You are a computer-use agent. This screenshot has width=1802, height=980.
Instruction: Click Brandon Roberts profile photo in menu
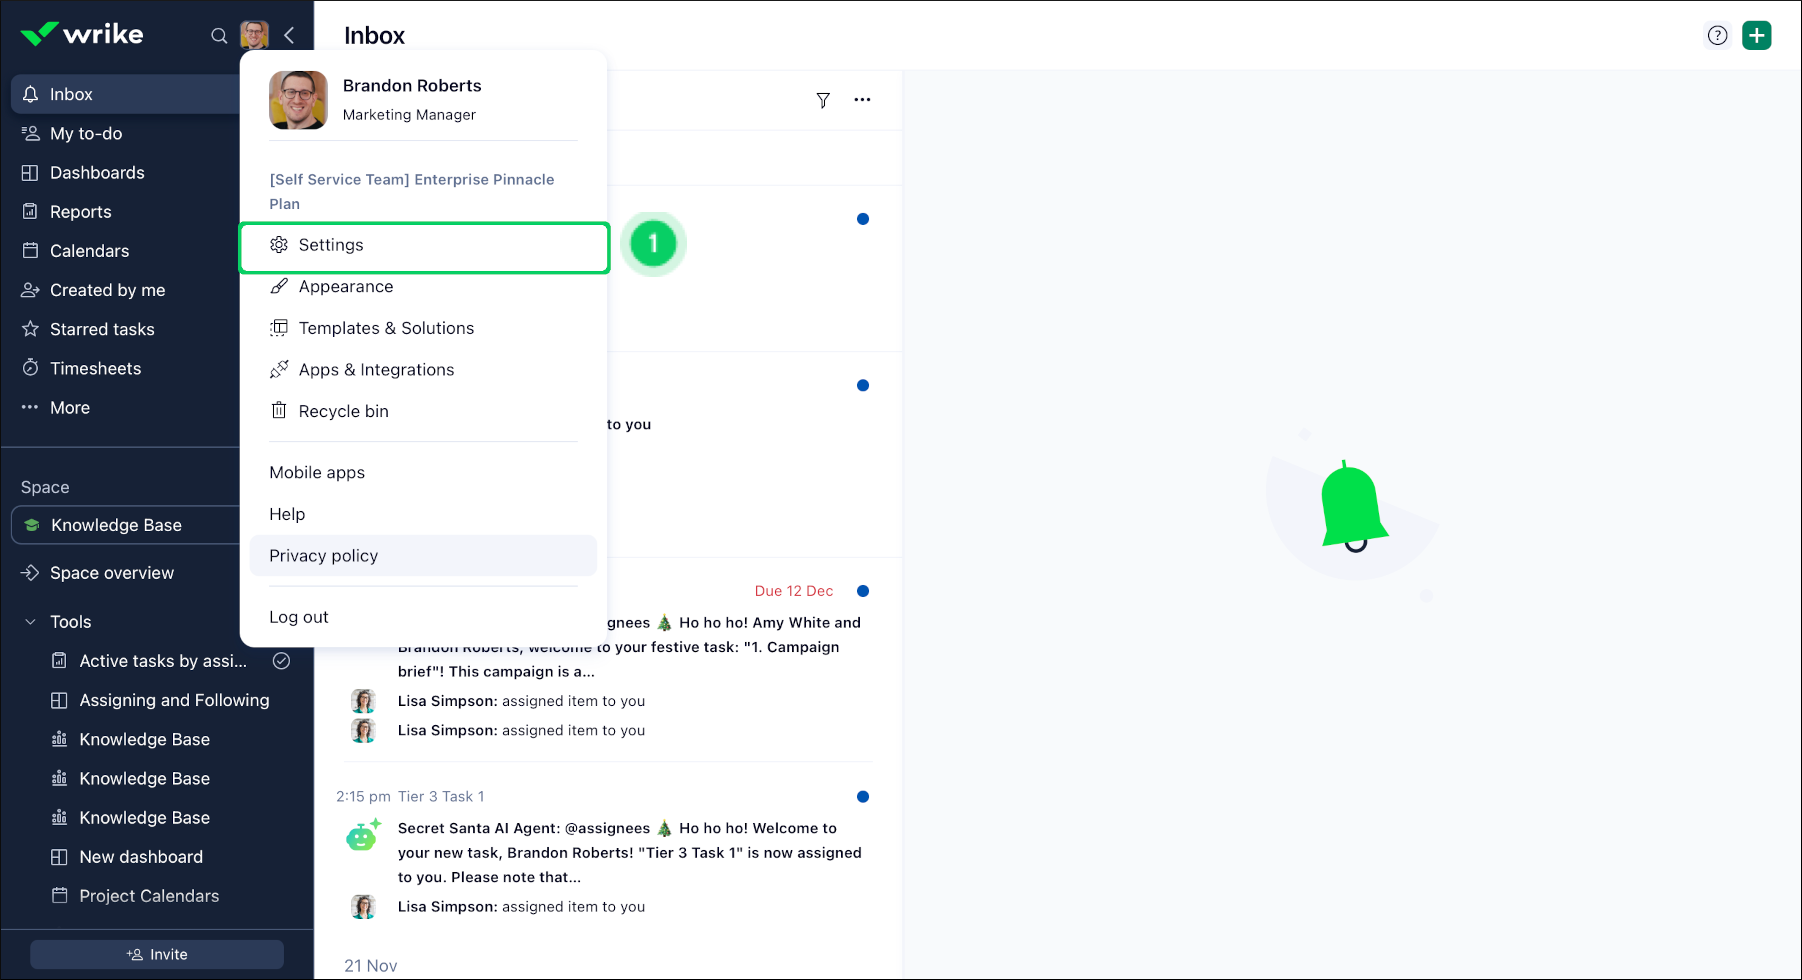pyautogui.click(x=298, y=100)
